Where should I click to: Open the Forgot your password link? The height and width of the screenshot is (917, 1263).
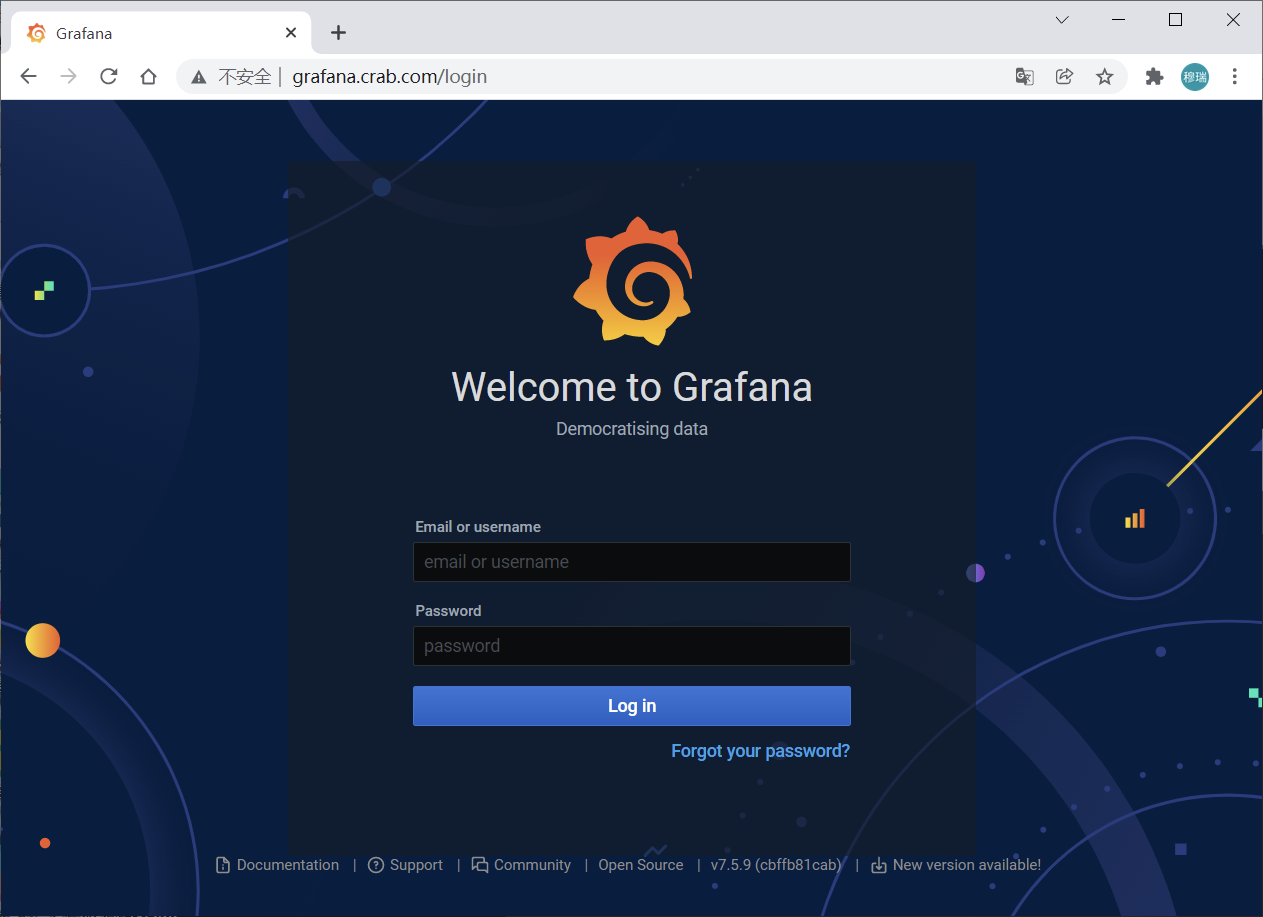(x=761, y=751)
